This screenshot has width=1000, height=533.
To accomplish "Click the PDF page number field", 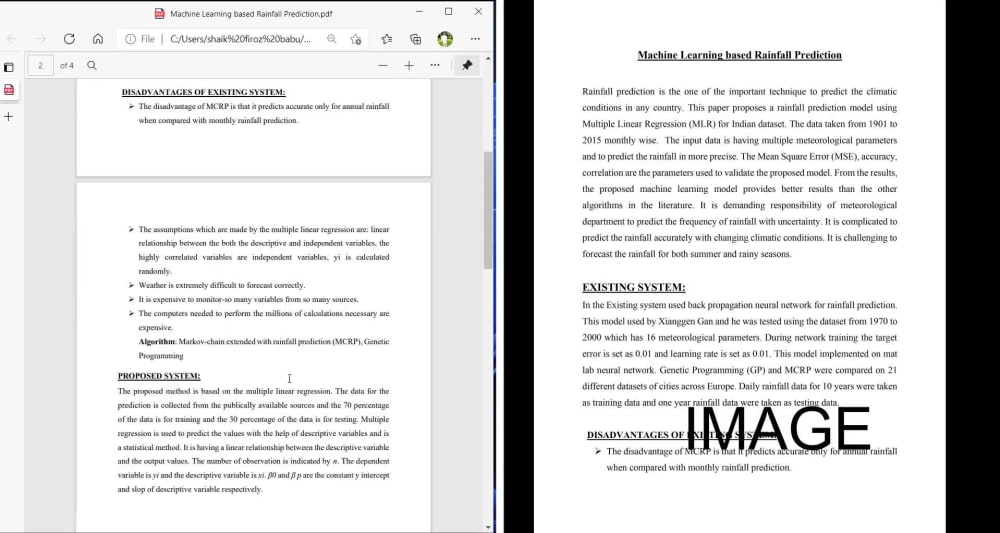I will point(40,66).
